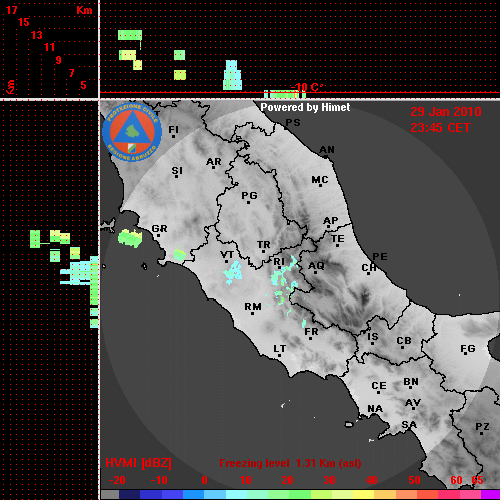This screenshot has height=500, width=500.
Task: Click the FI city label
Action: tap(173, 129)
